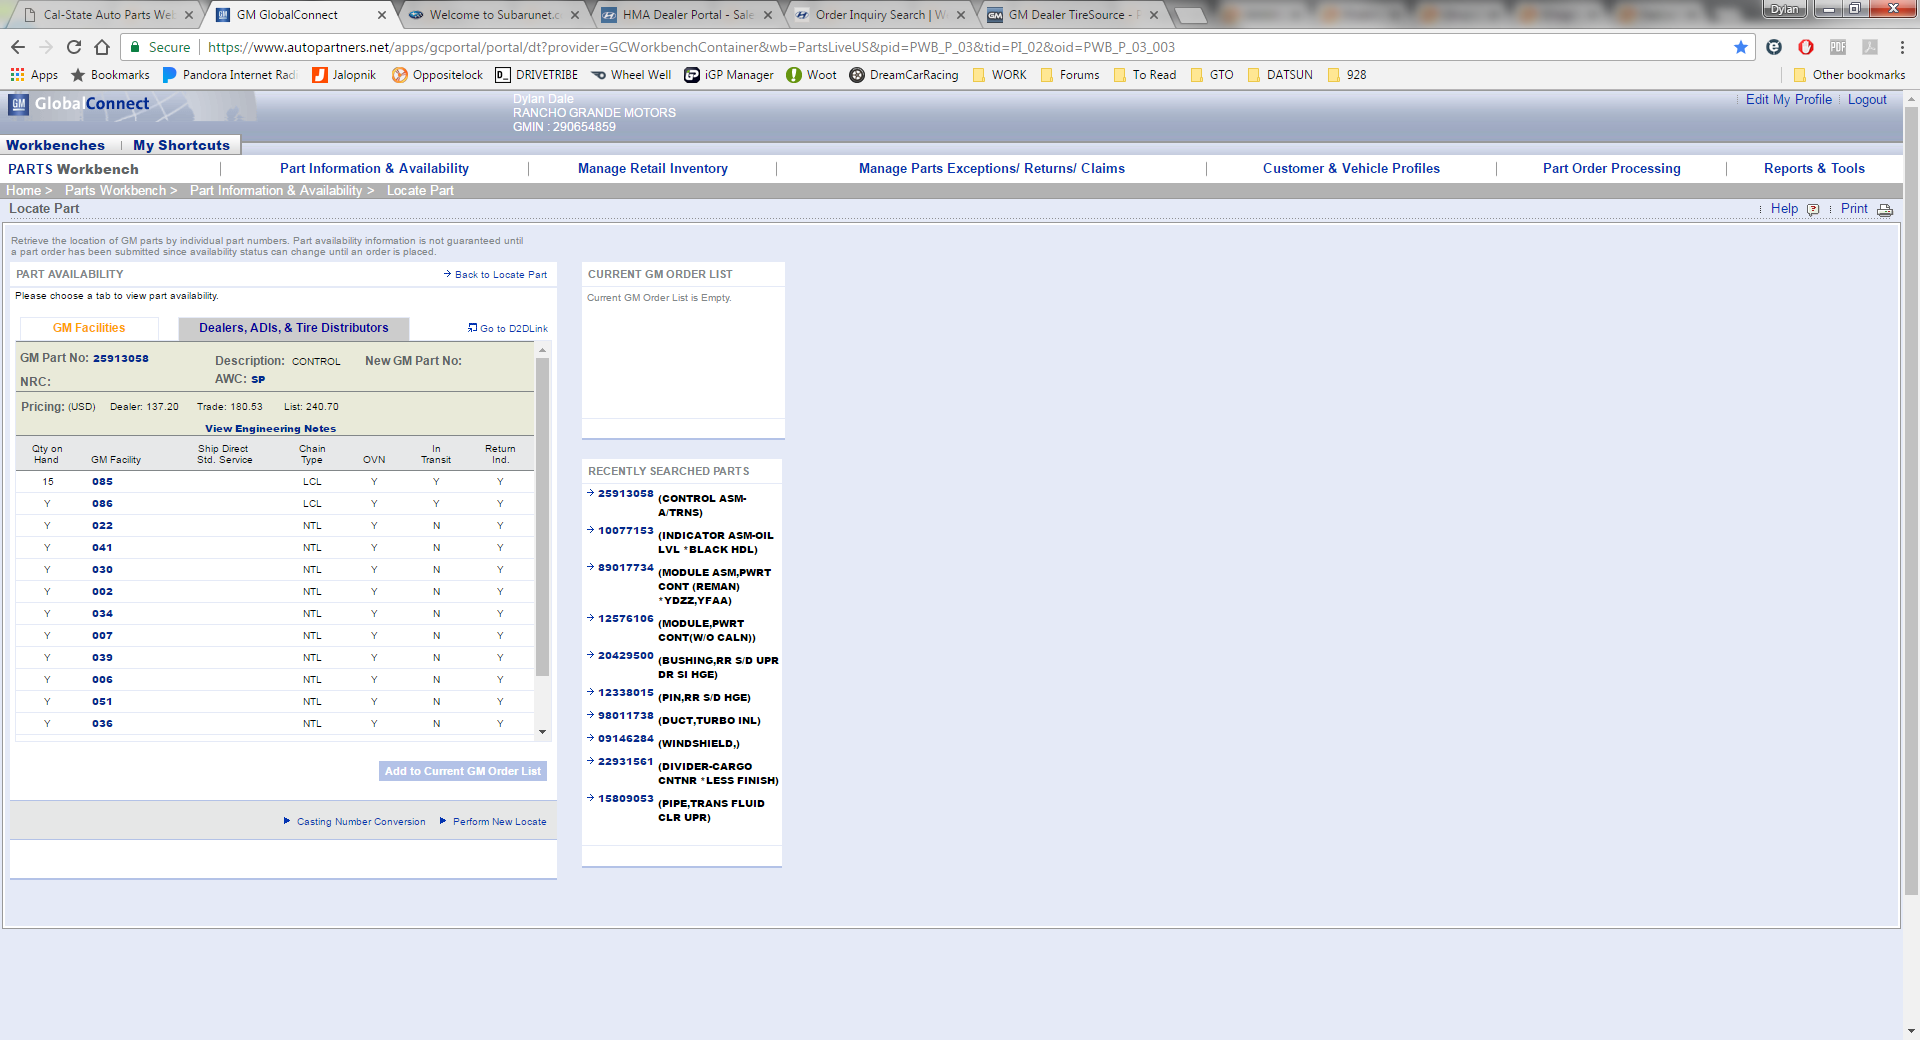Open Part Information & Availability menu
1920x1040 pixels.
tap(374, 169)
